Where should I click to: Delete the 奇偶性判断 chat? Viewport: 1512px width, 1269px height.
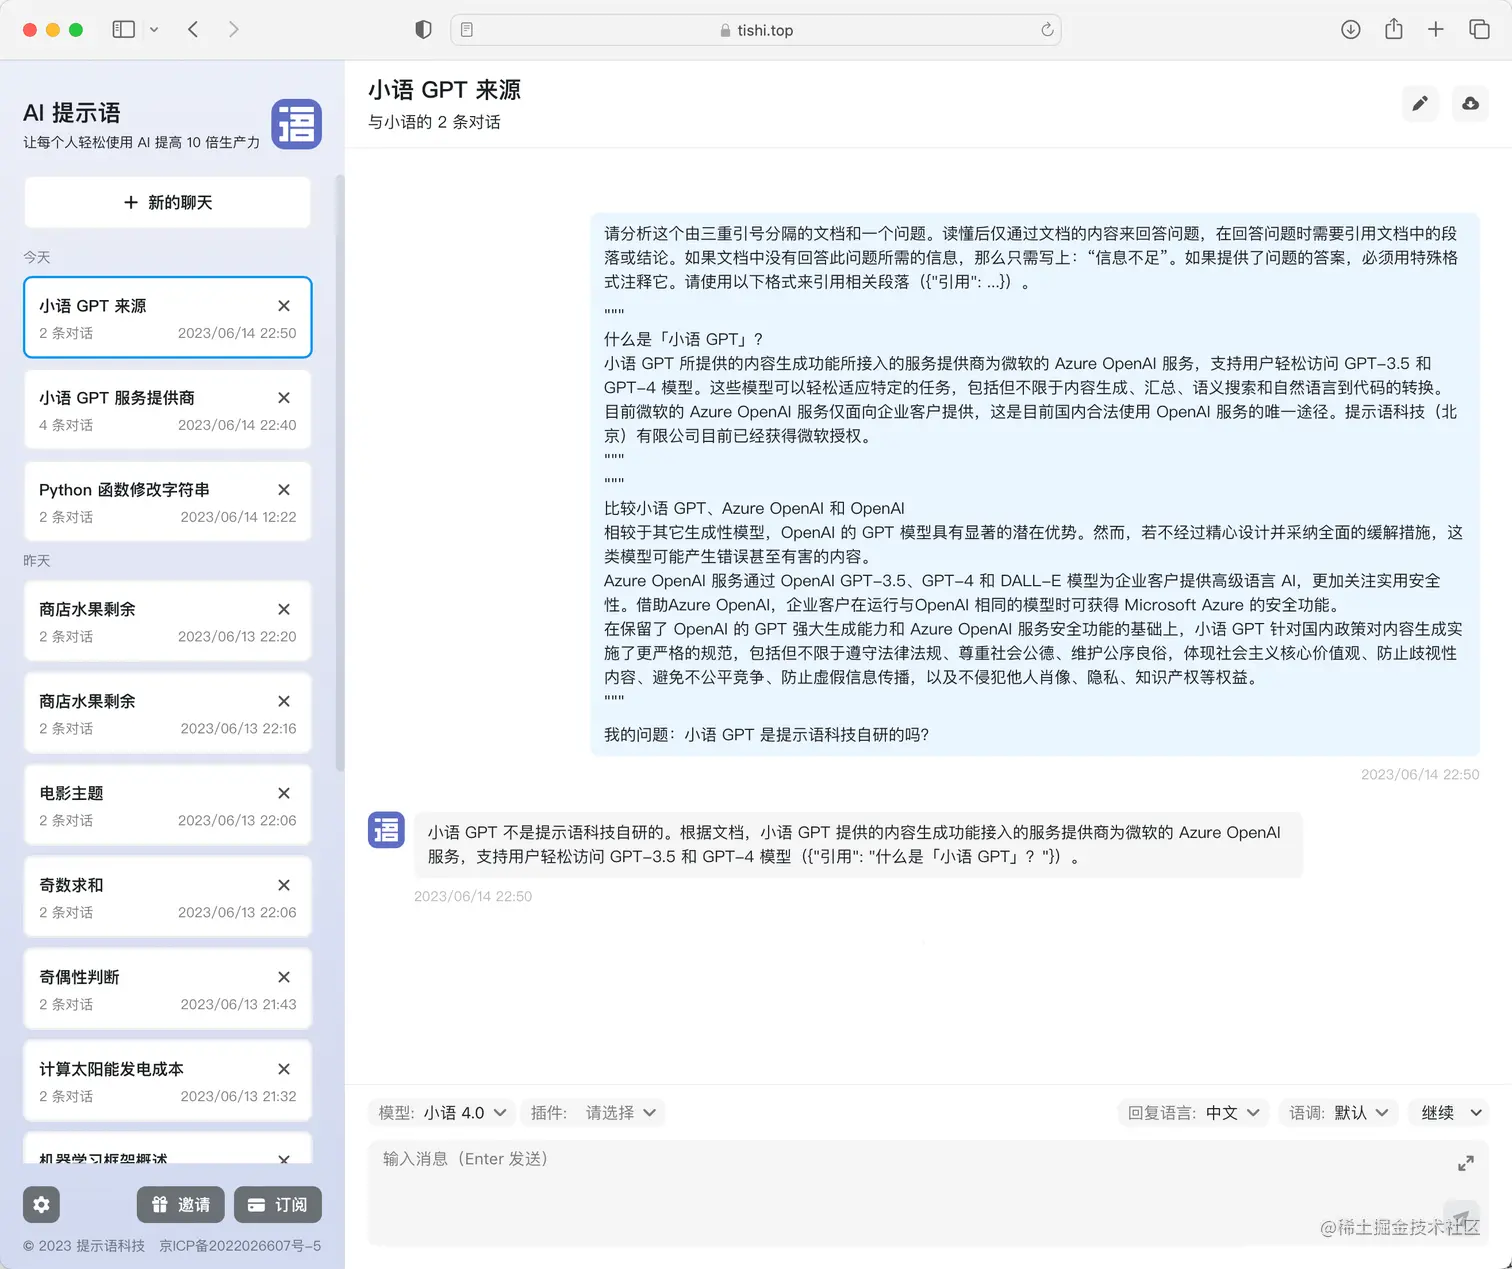click(284, 977)
